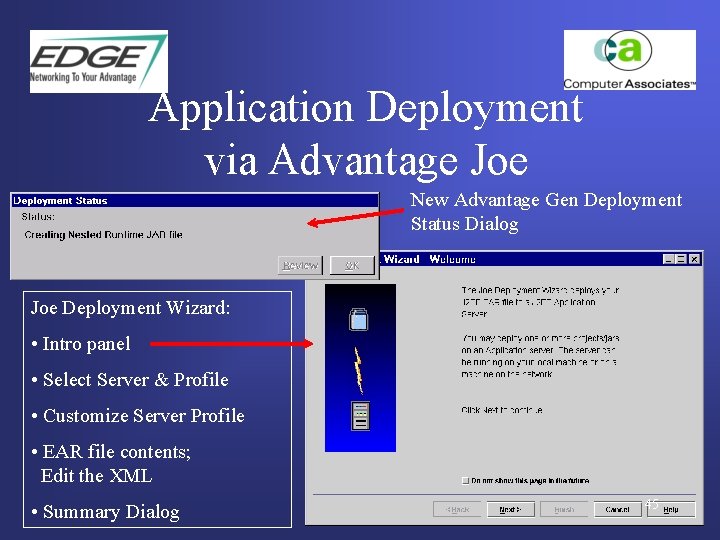720x540 pixels.
Task: Click 'Joe Deployment Wizard:' heading text
Action: pos(130,308)
